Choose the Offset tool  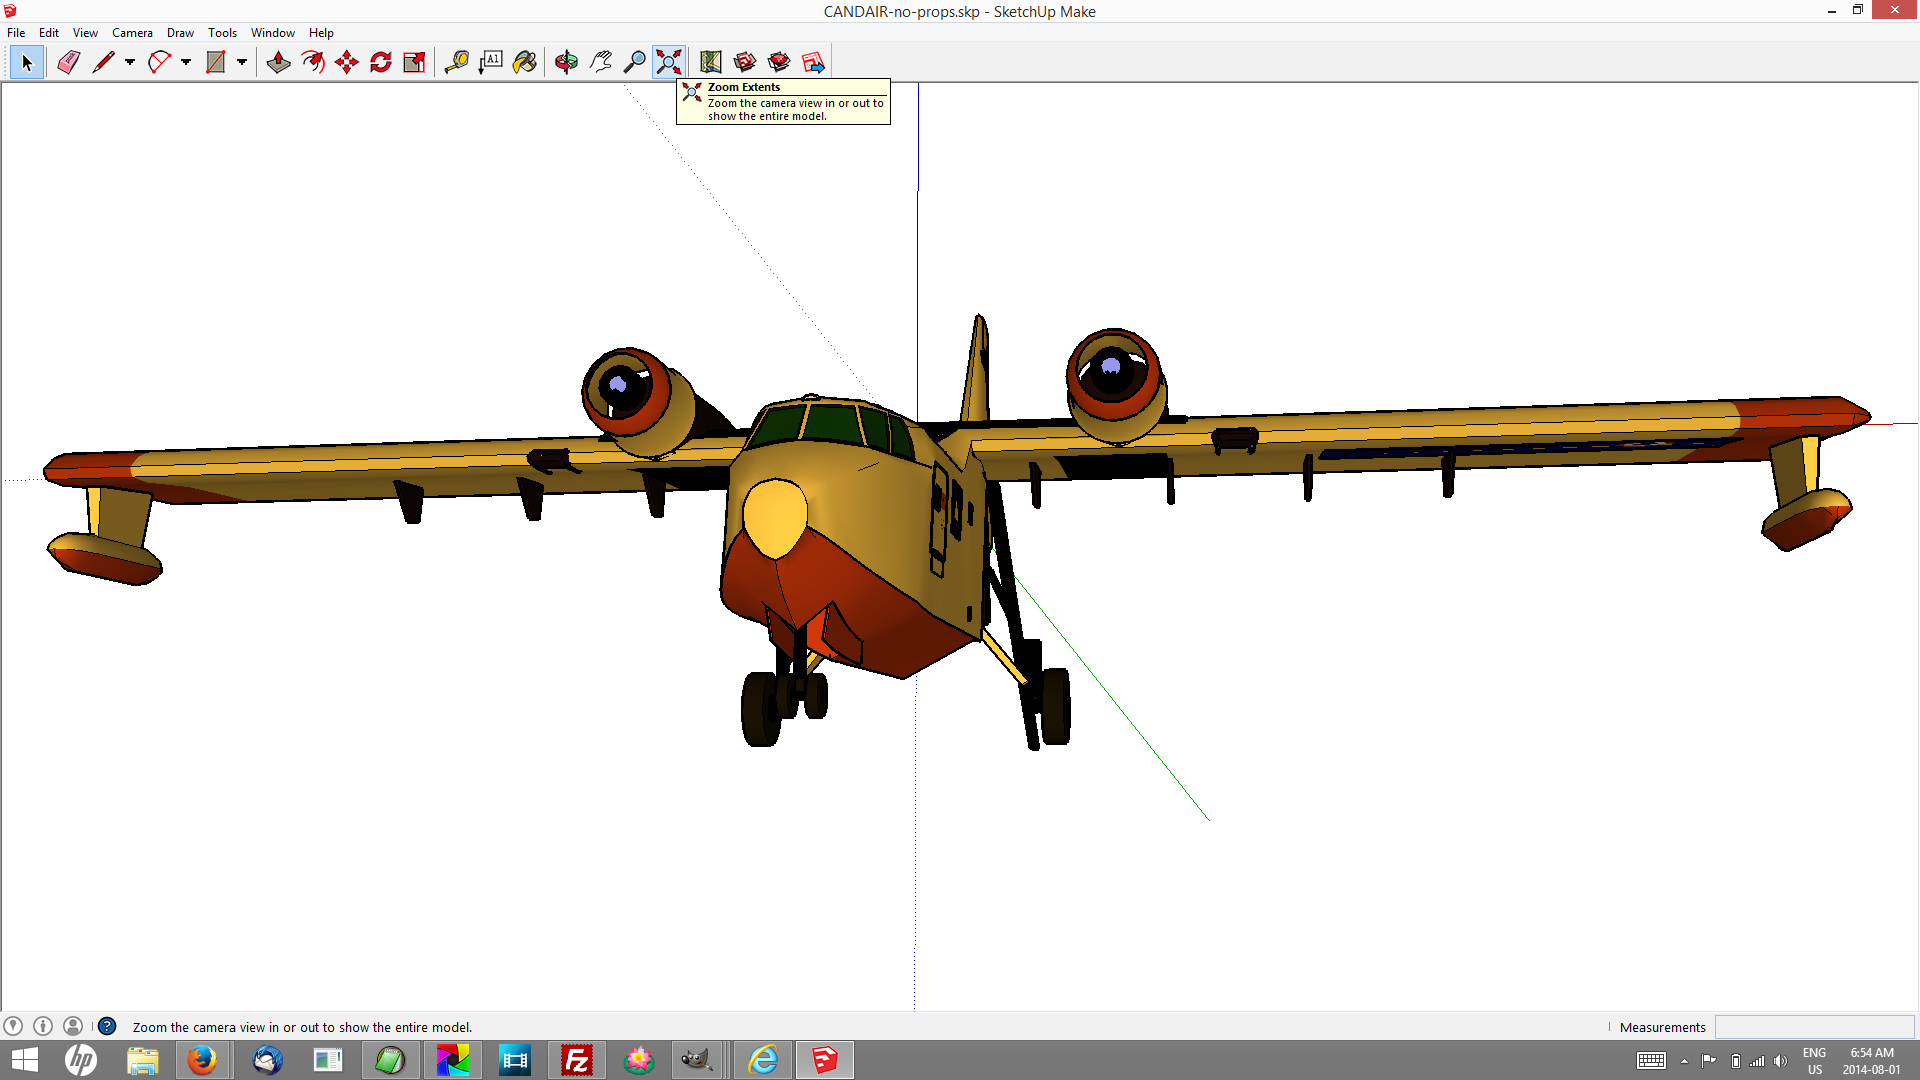coord(313,62)
